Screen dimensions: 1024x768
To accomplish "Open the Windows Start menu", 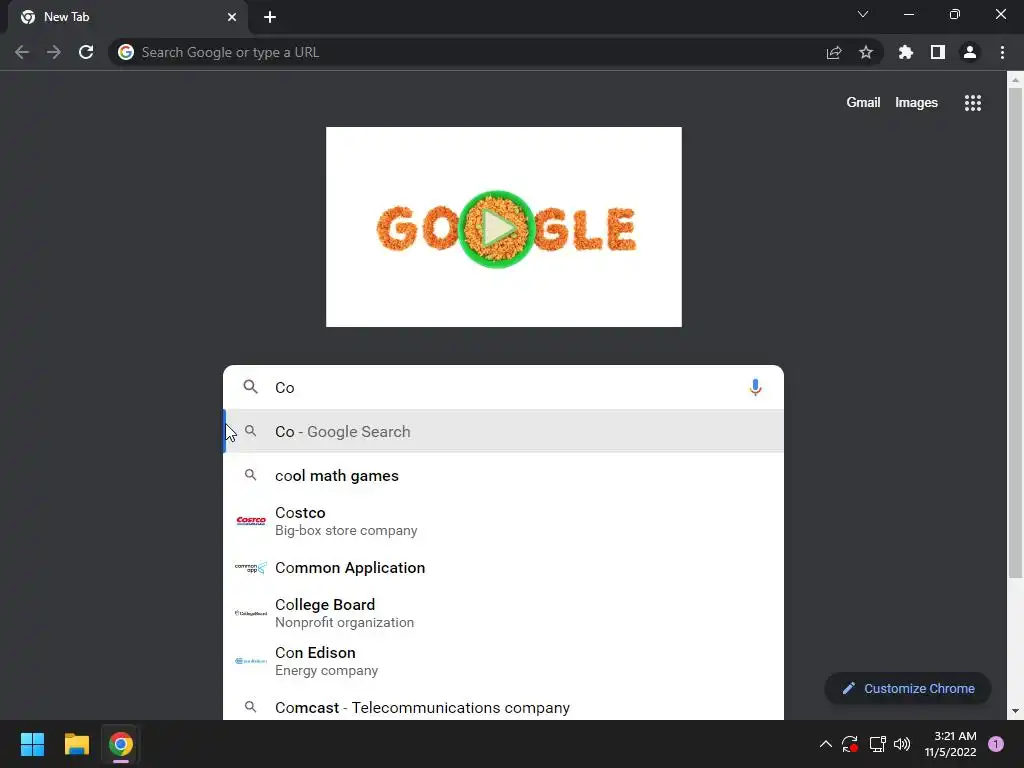I will click(32, 744).
